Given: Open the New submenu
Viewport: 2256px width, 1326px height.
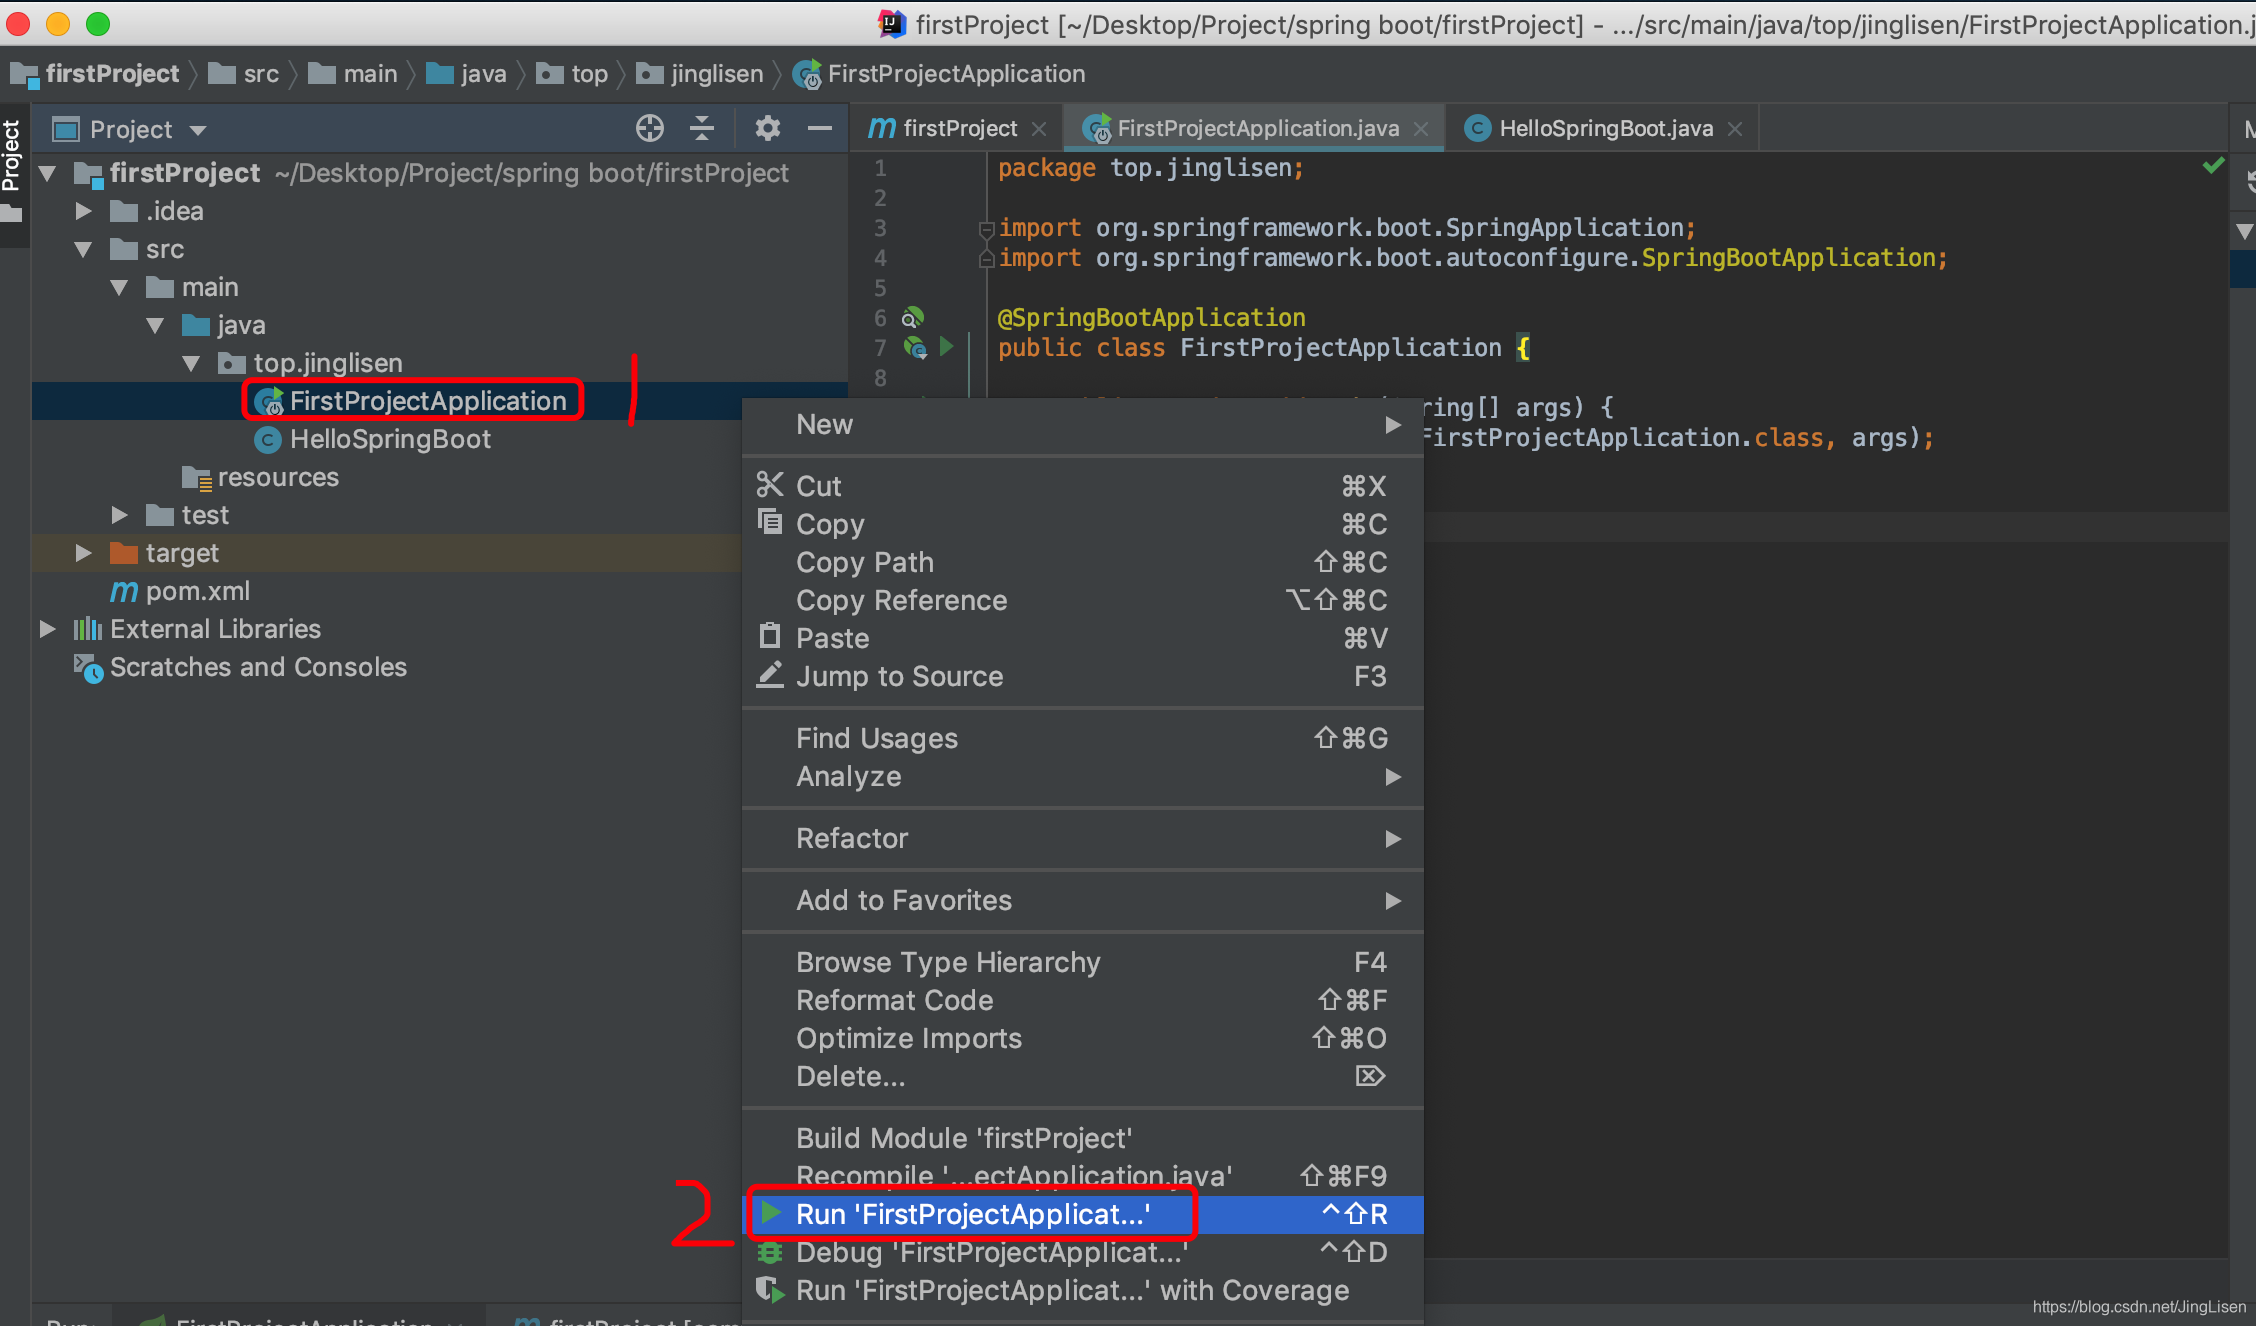Looking at the screenshot, I should pos(1083,425).
